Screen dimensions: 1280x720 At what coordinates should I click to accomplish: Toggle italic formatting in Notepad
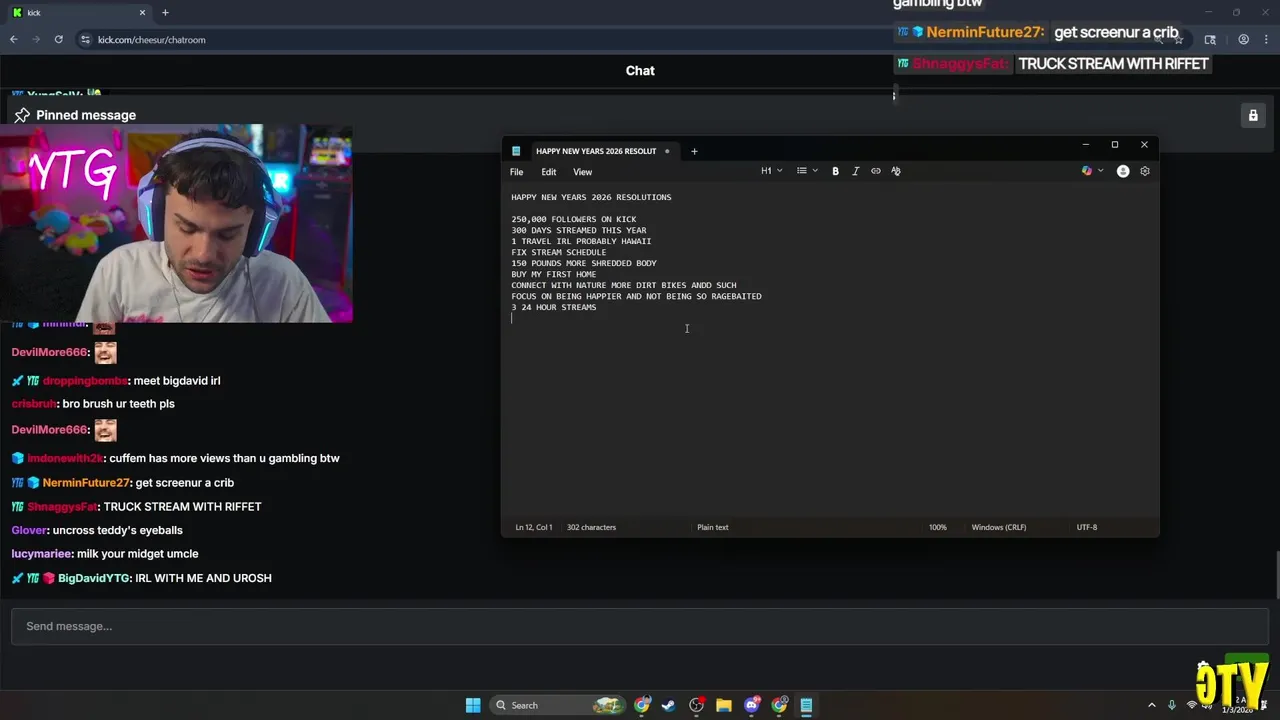(855, 171)
